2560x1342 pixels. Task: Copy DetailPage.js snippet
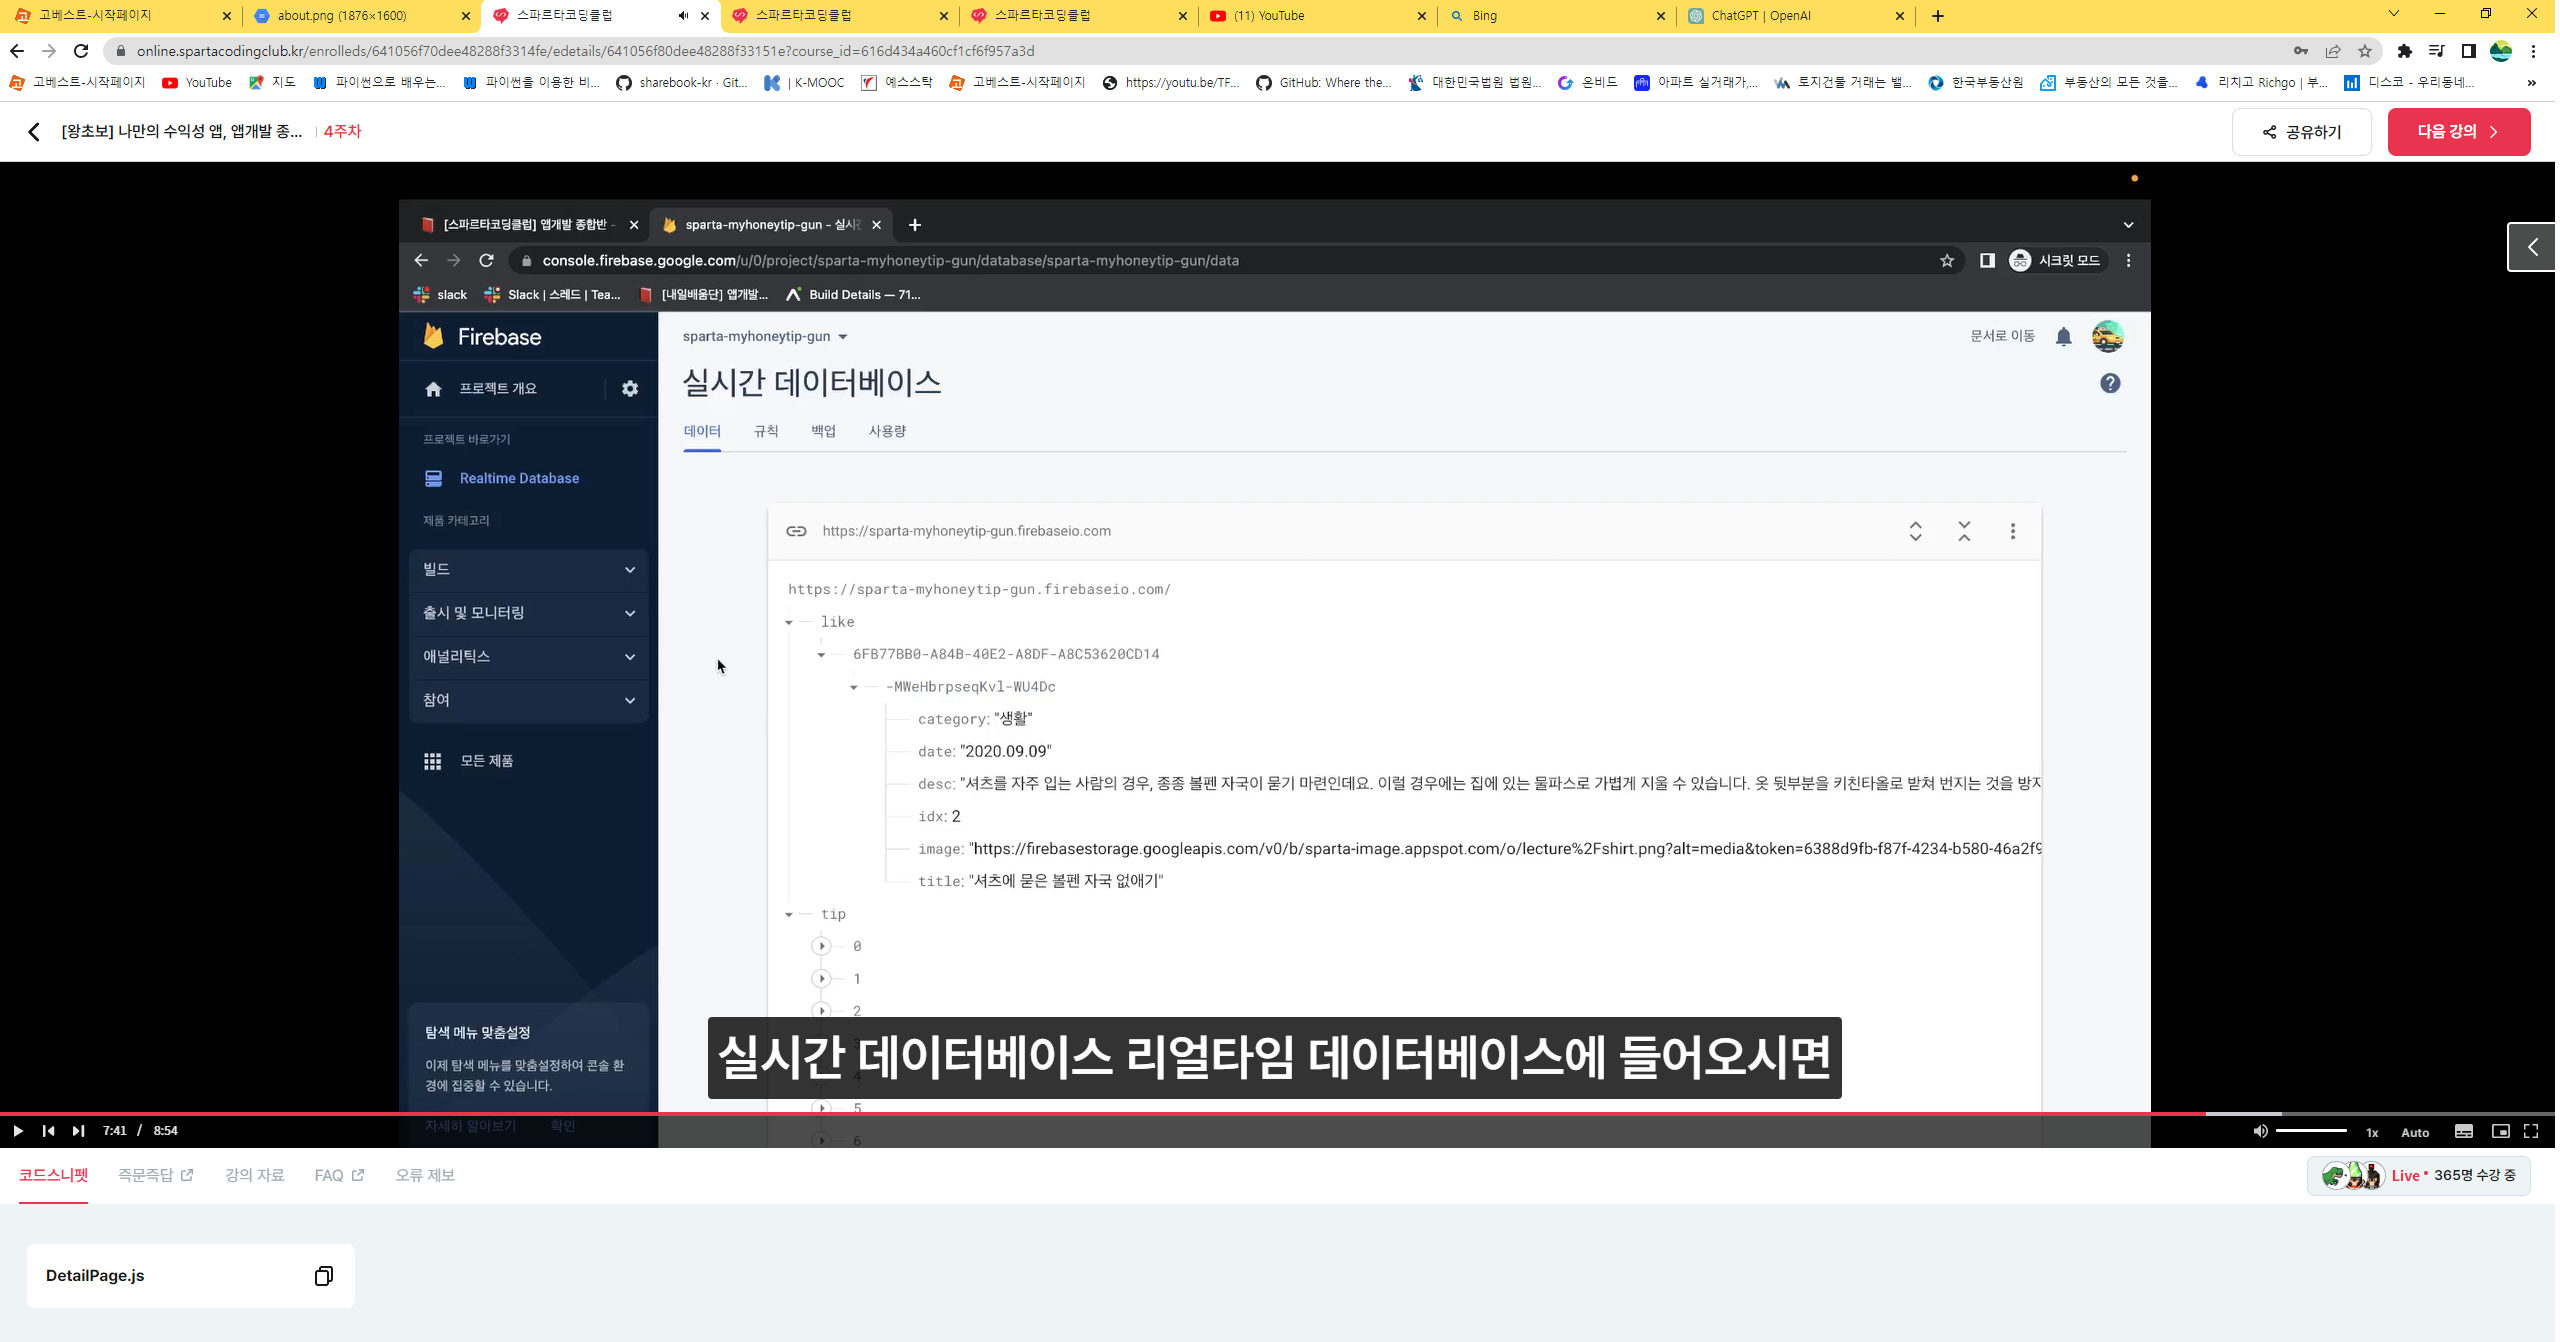pos(324,1278)
